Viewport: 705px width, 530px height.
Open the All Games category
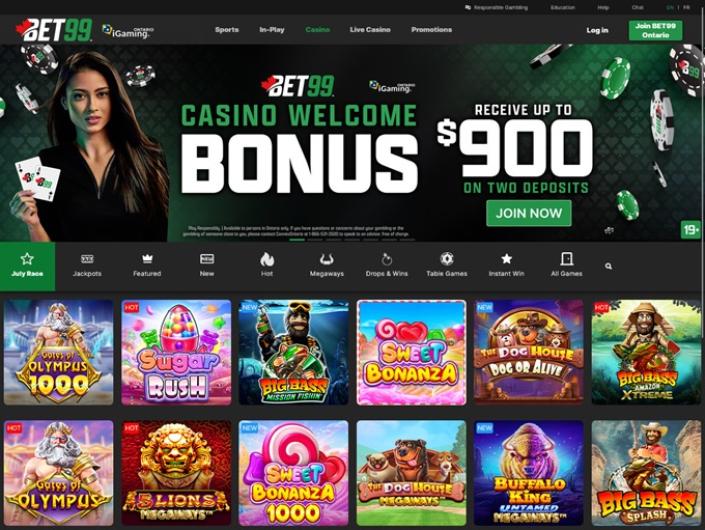pos(567,266)
